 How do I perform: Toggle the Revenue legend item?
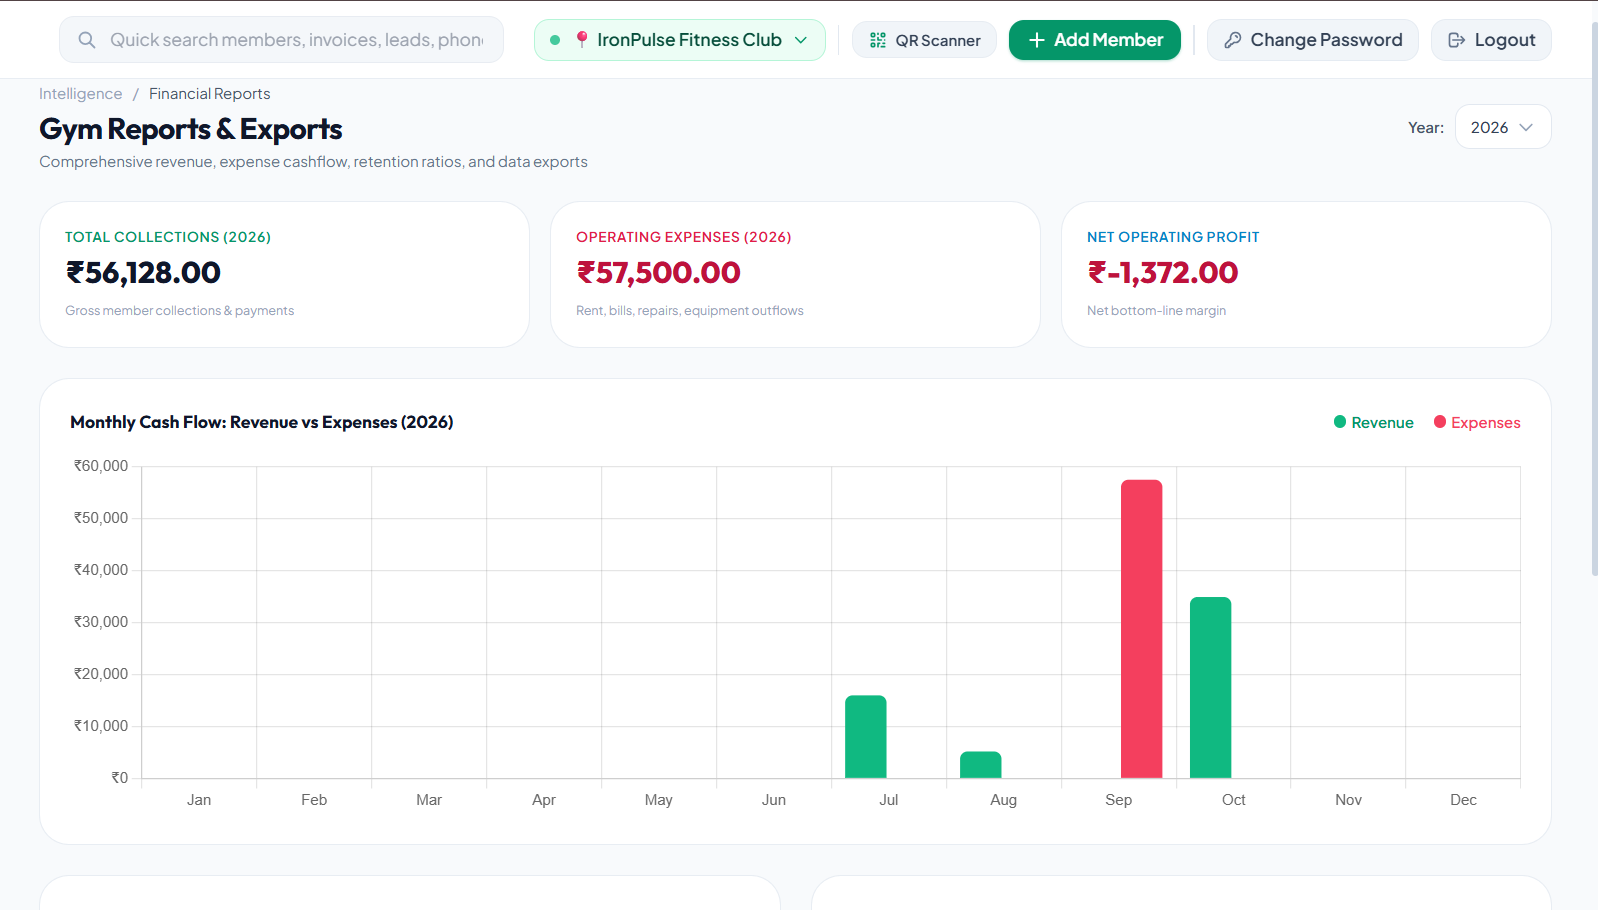(1374, 422)
